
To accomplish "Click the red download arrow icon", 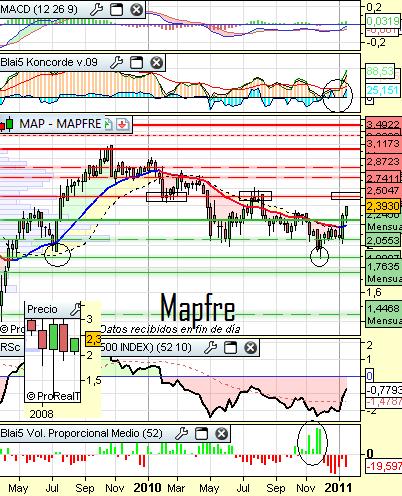I will [x=122, y=124].
